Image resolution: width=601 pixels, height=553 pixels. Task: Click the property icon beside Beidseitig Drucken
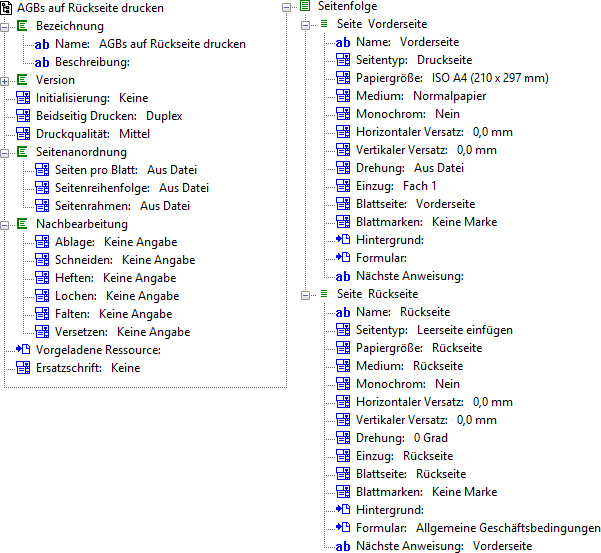pyautogui.click(x=24, y=116)
